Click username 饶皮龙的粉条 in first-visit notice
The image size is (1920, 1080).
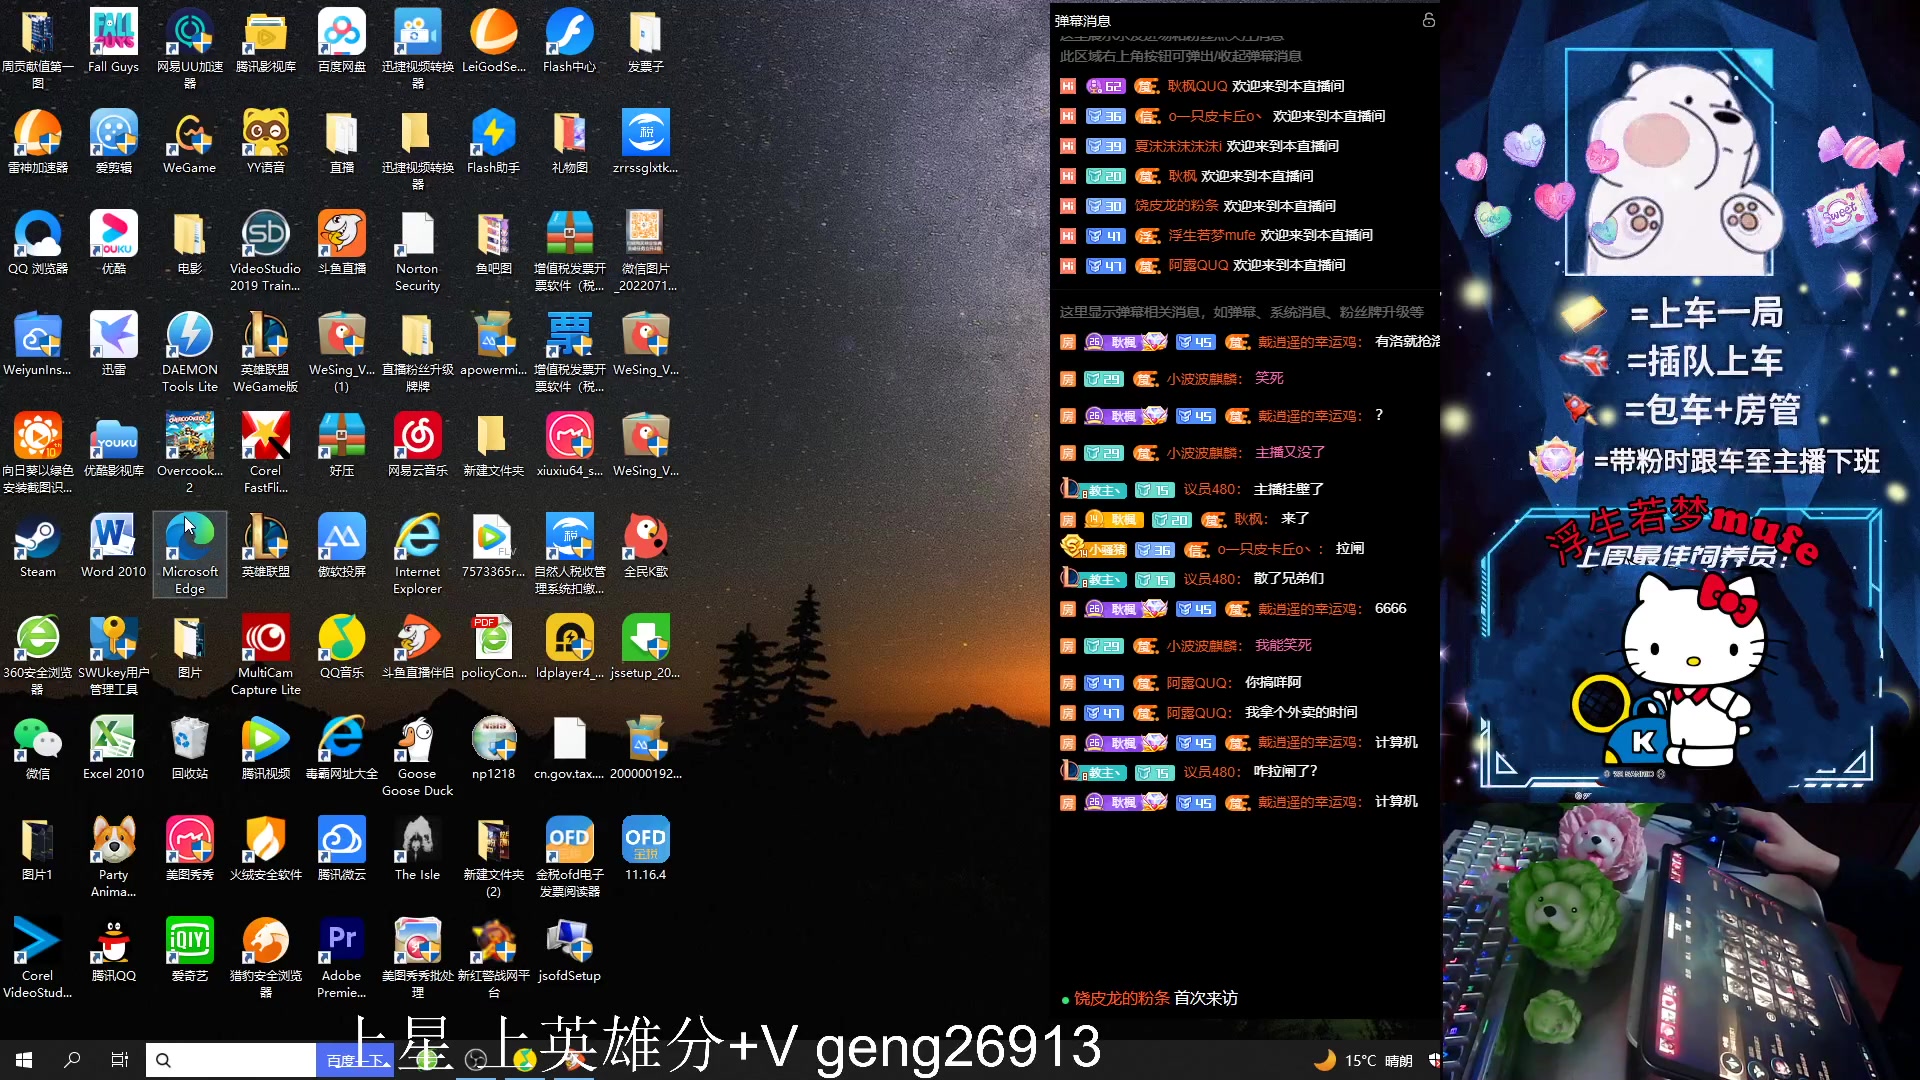(1121, 998)
